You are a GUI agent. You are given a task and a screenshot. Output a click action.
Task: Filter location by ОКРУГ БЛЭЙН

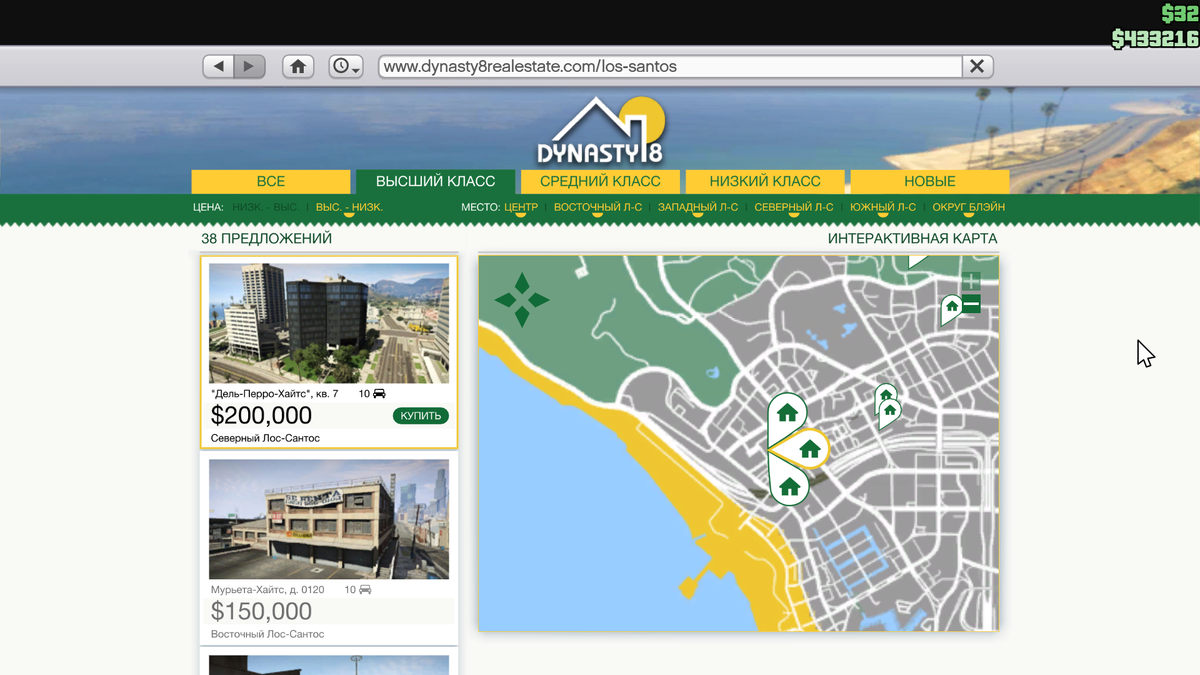pos(969,207)
